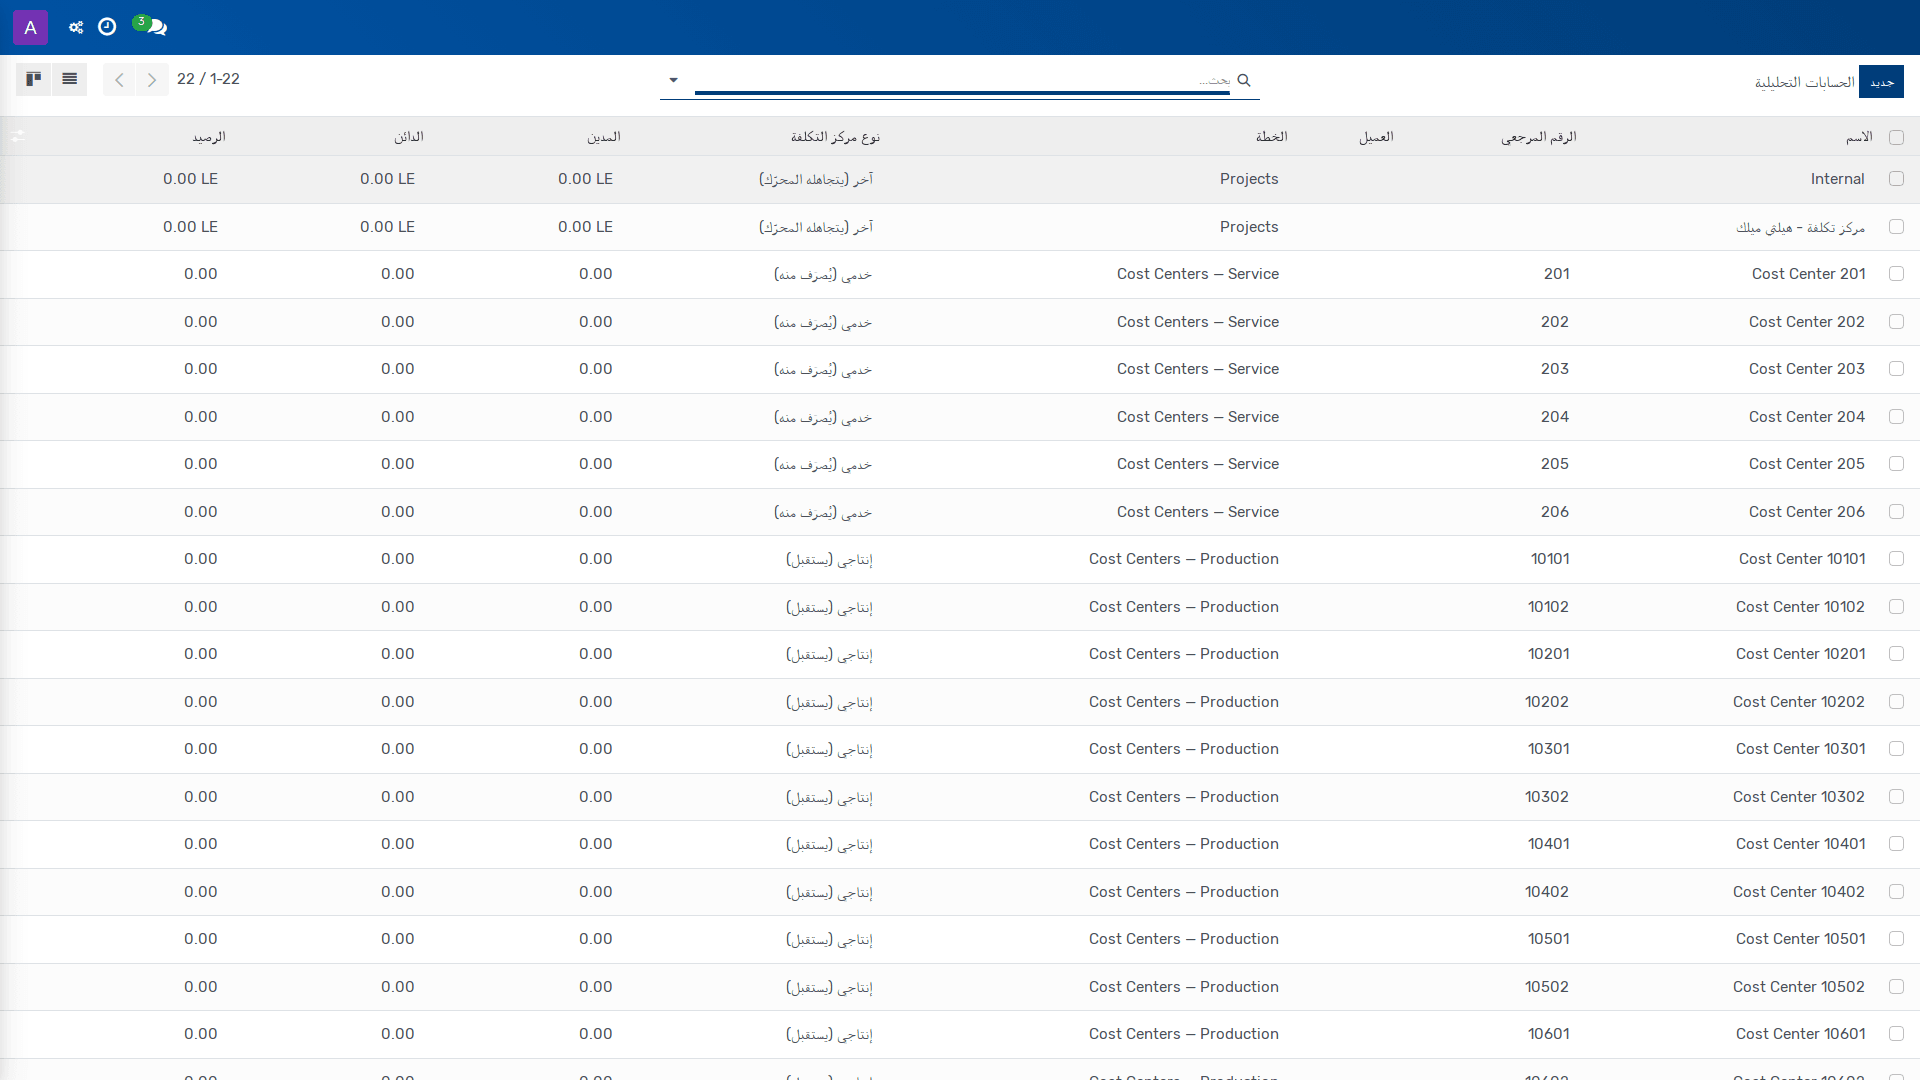The image size is (1920, 1080).
Task: Click into the search input field
Action: (x=962, y=80)
